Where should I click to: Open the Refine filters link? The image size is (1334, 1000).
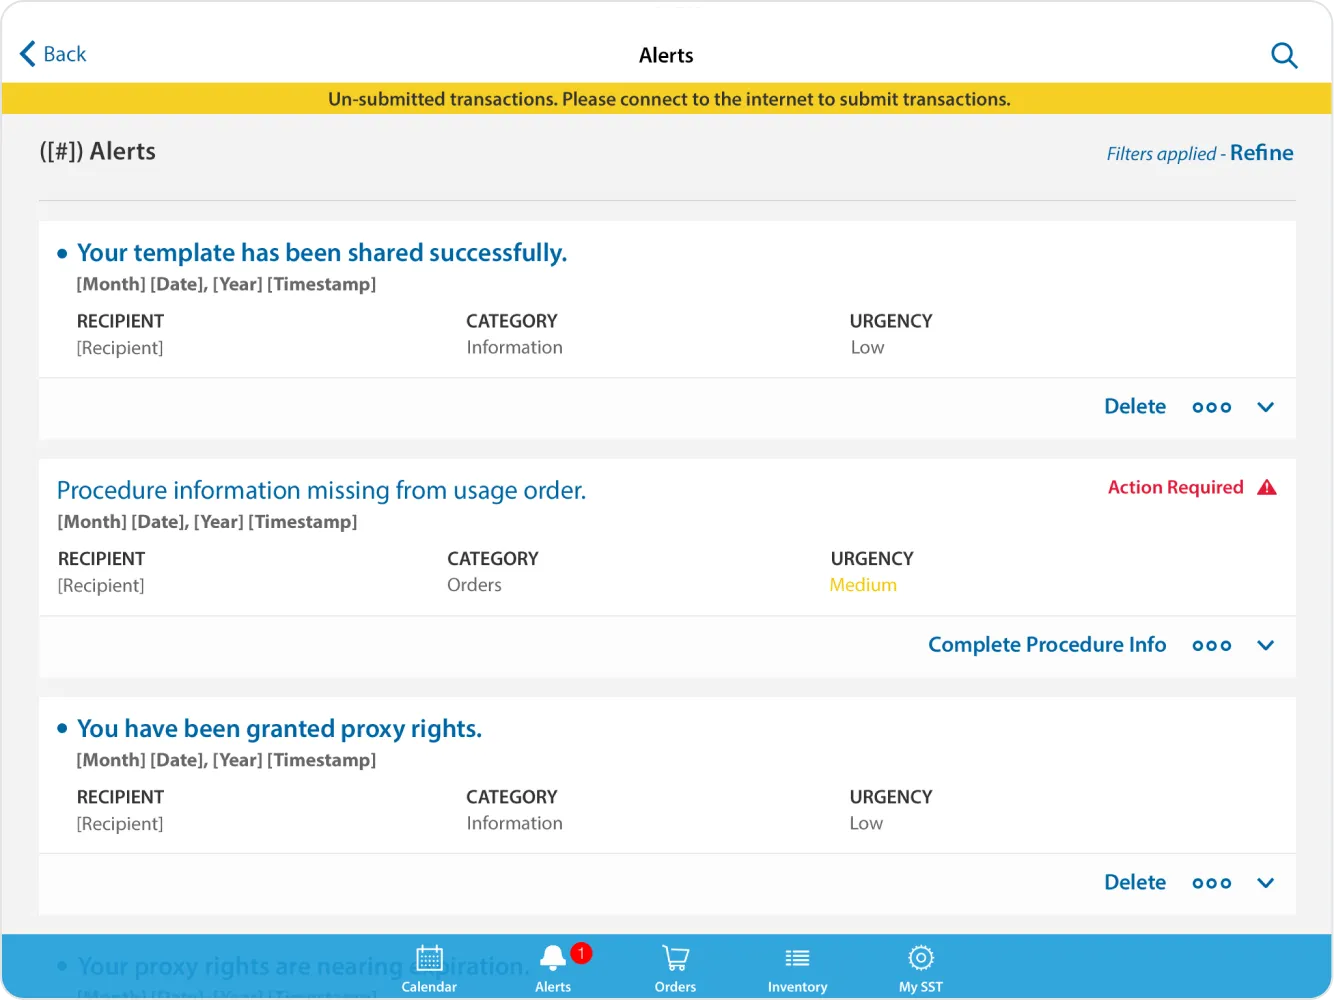(1261, 153)
